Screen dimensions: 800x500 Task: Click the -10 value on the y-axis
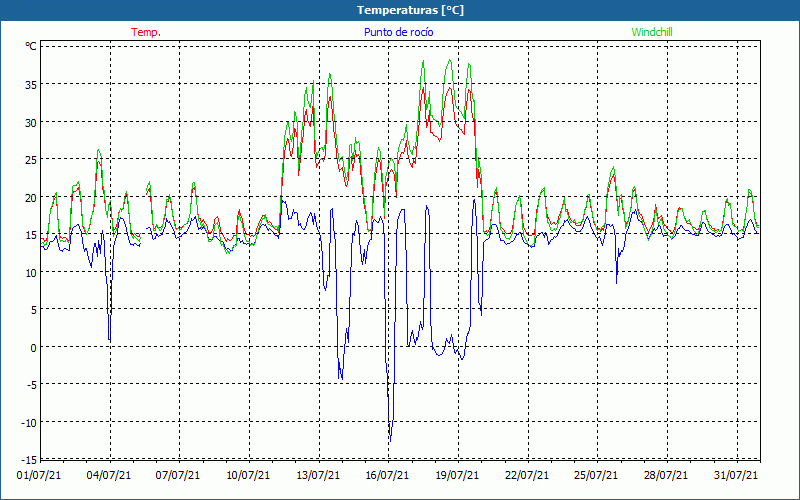point(29,422)
